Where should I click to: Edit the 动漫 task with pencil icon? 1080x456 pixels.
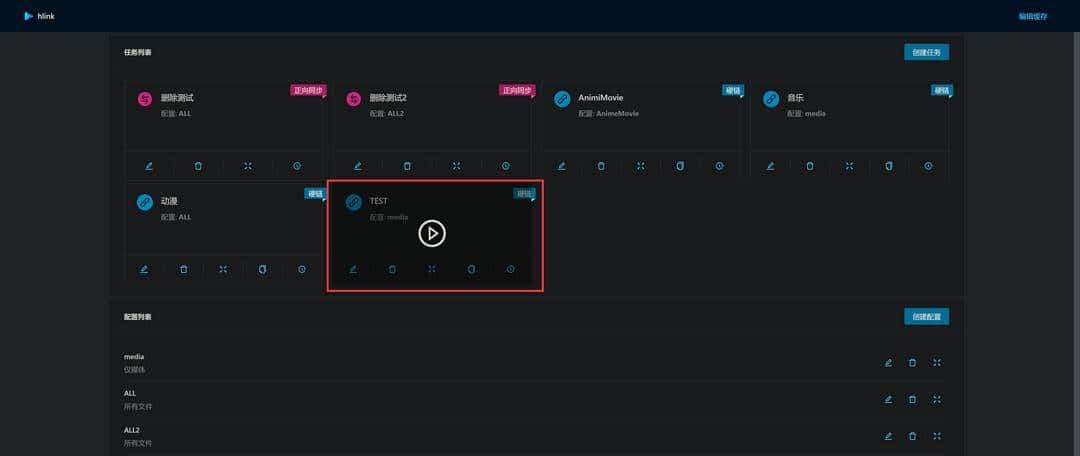[x=144, y=269]
